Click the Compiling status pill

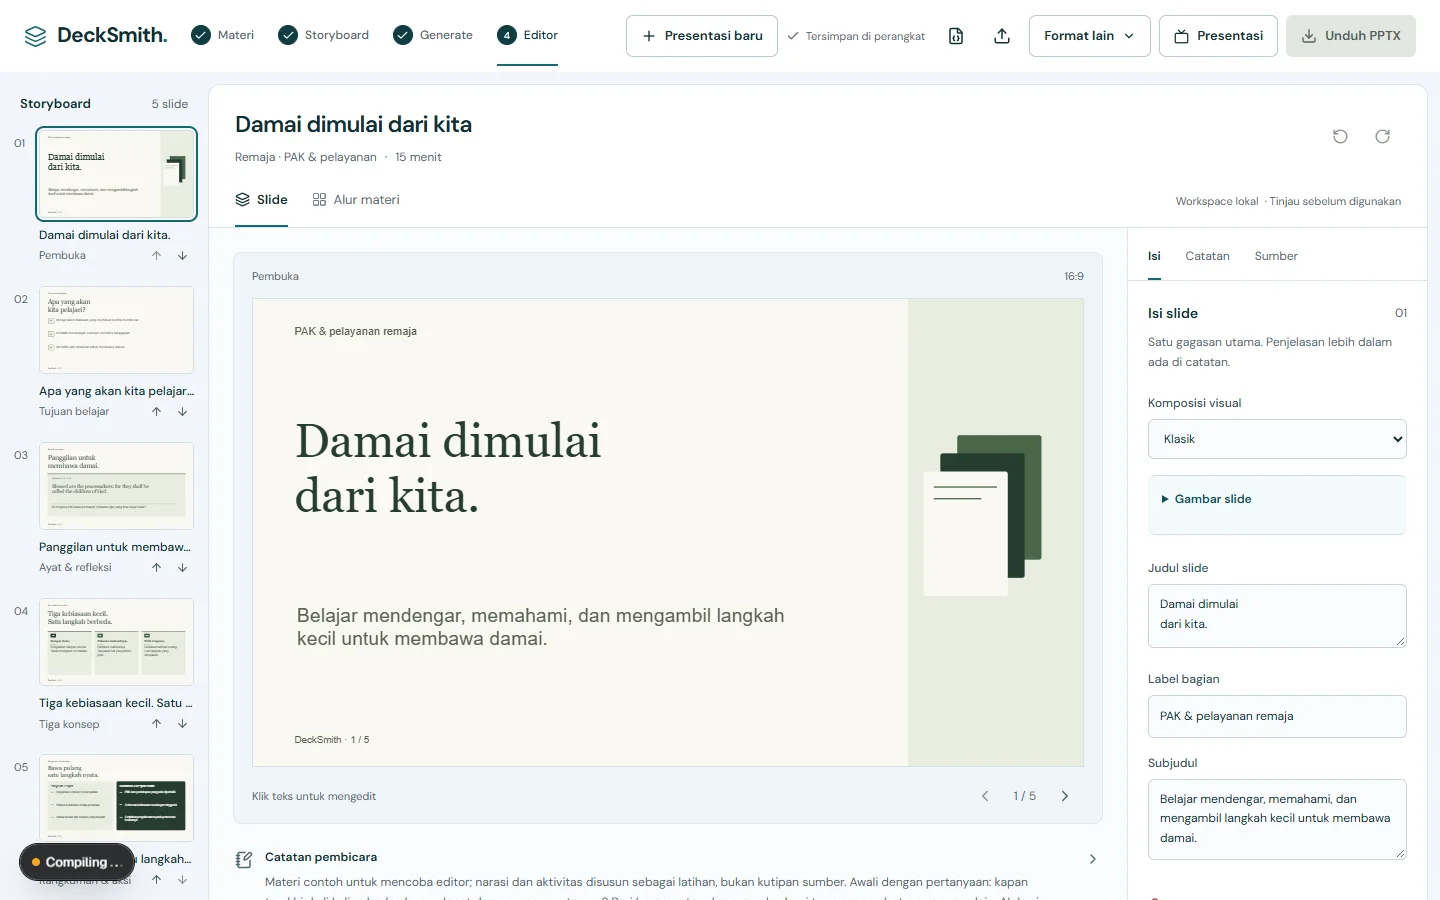tap(76, 862)
